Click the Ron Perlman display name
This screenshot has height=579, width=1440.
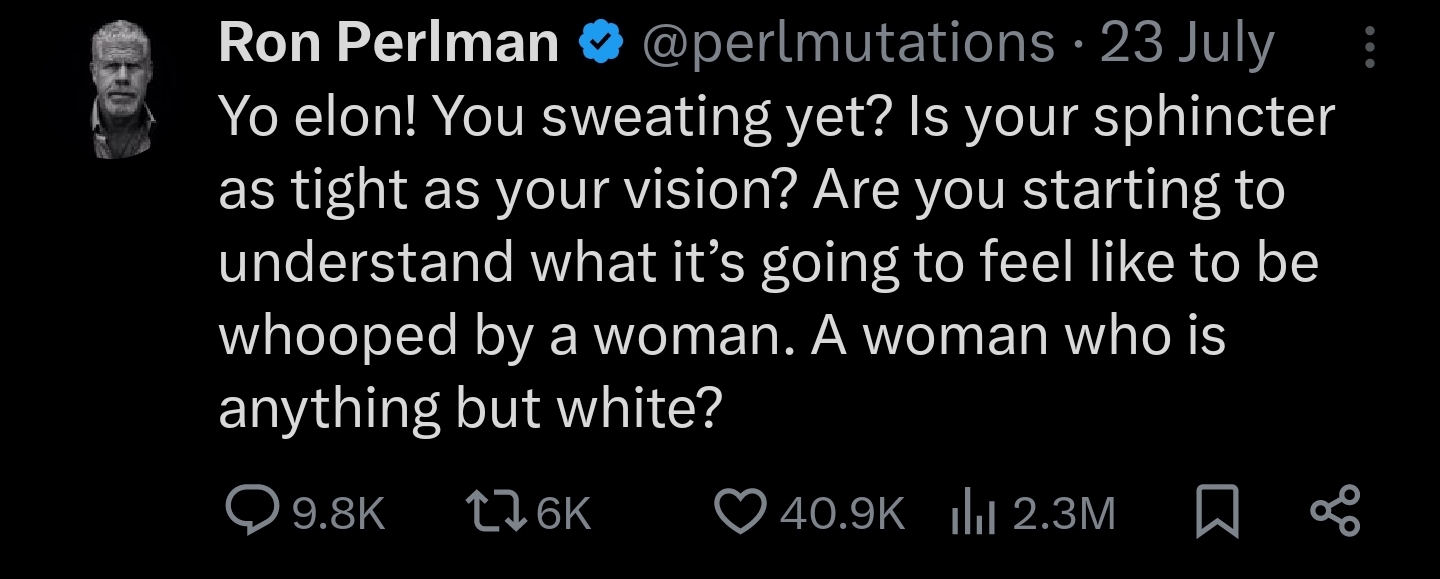(388, 45)
